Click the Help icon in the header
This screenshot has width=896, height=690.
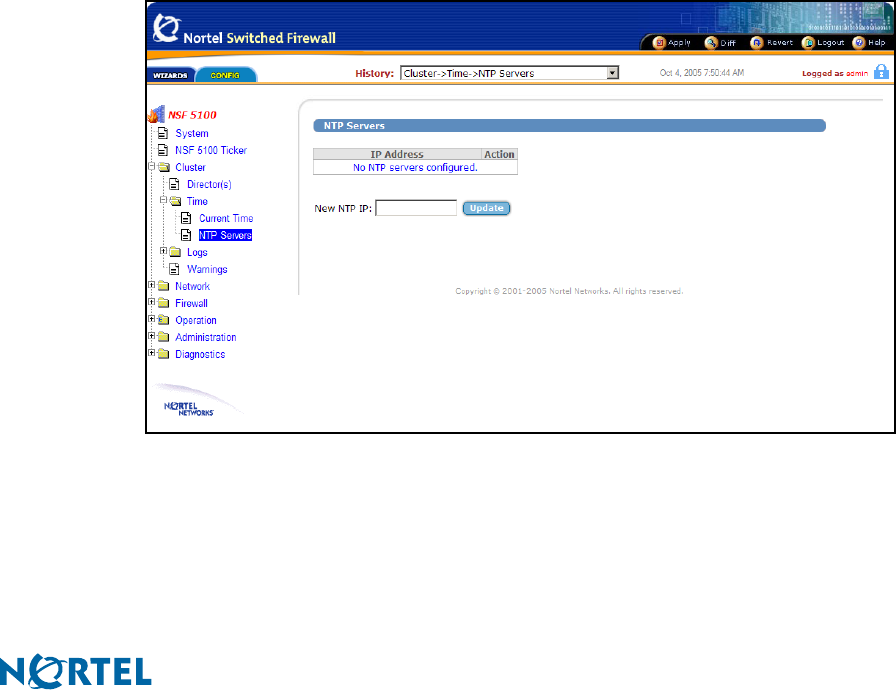coord(858,43)
